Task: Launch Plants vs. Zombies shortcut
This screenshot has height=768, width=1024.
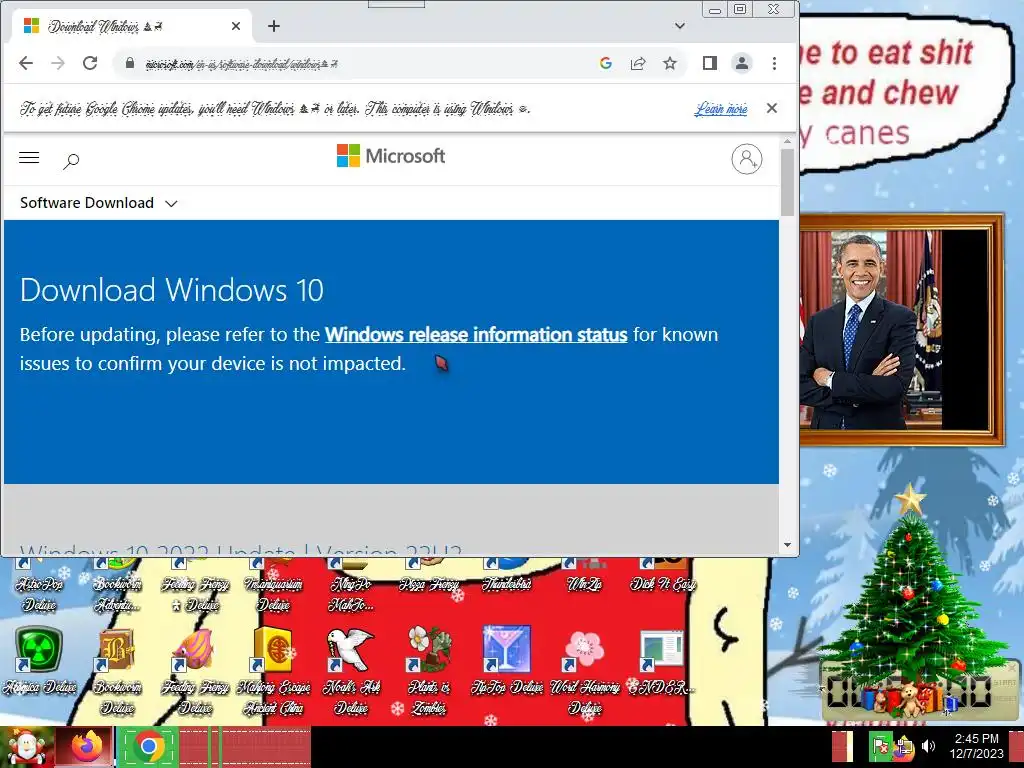Action: click(429, 670)
